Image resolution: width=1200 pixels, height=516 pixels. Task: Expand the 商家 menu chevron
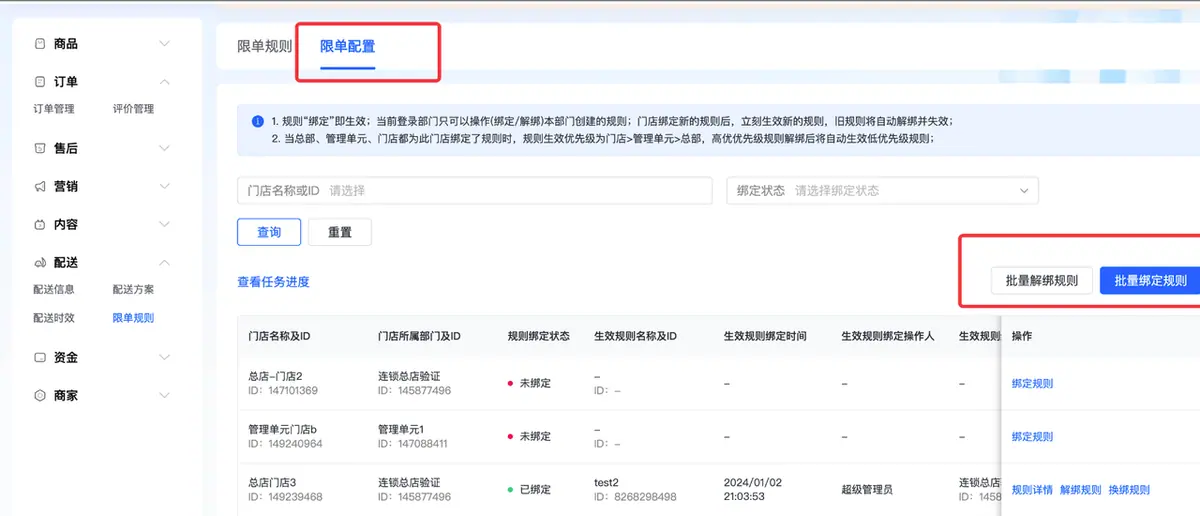point(165,396)
